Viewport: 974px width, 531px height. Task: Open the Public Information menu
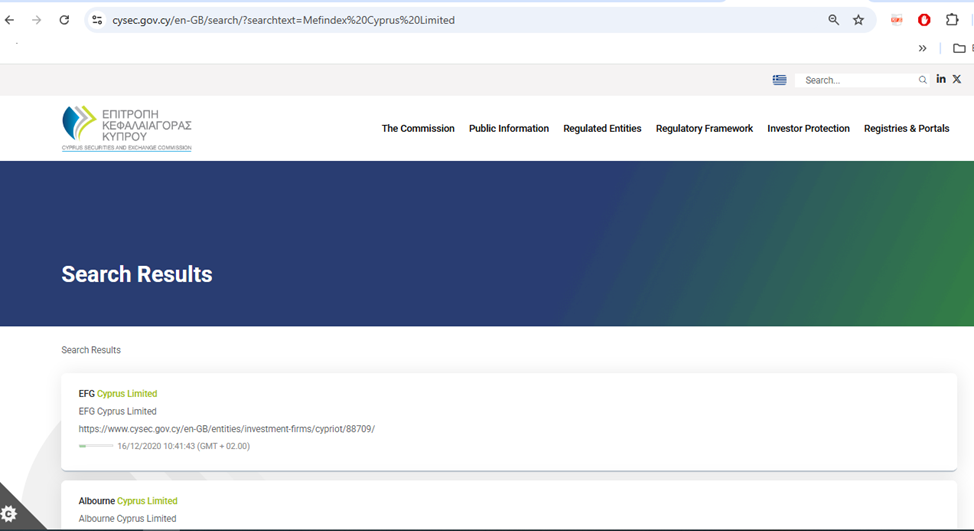click(509, 129)
